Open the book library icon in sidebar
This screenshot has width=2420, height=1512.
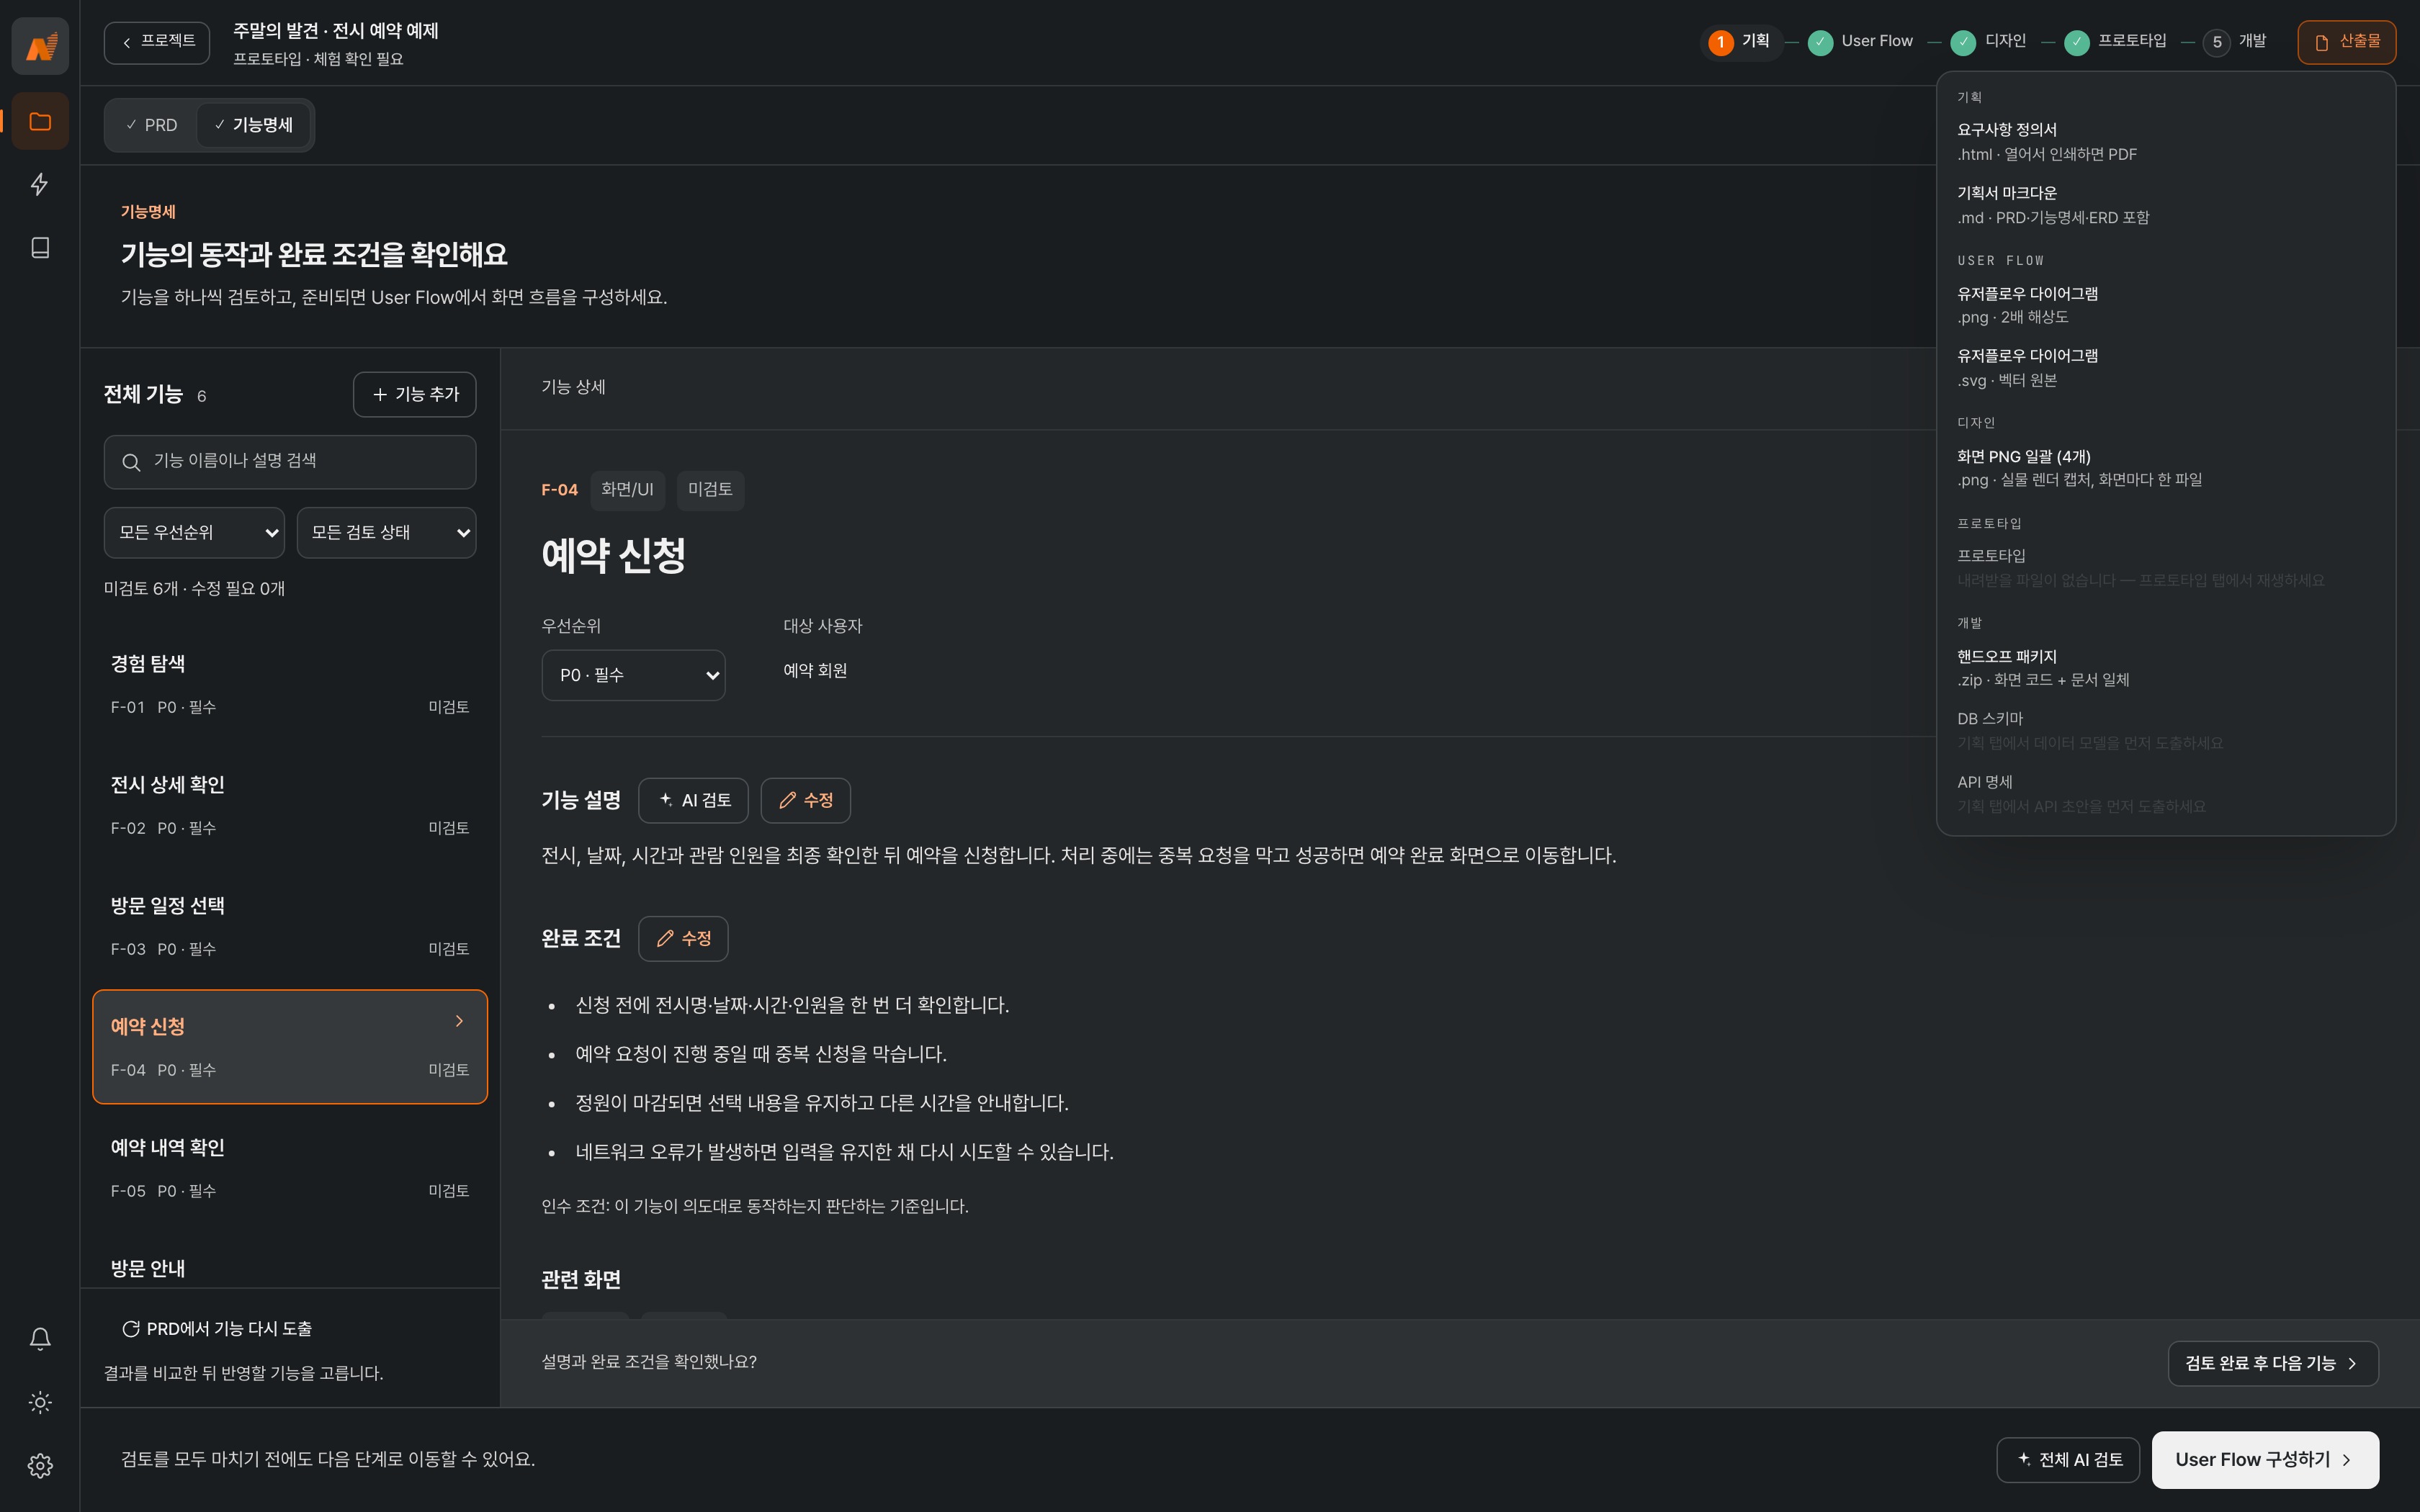[40, 247]
